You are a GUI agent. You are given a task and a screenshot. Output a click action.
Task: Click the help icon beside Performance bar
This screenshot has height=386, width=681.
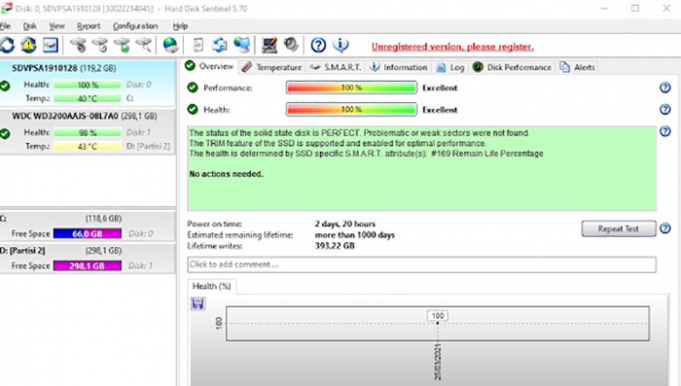(x=665, y=88)
